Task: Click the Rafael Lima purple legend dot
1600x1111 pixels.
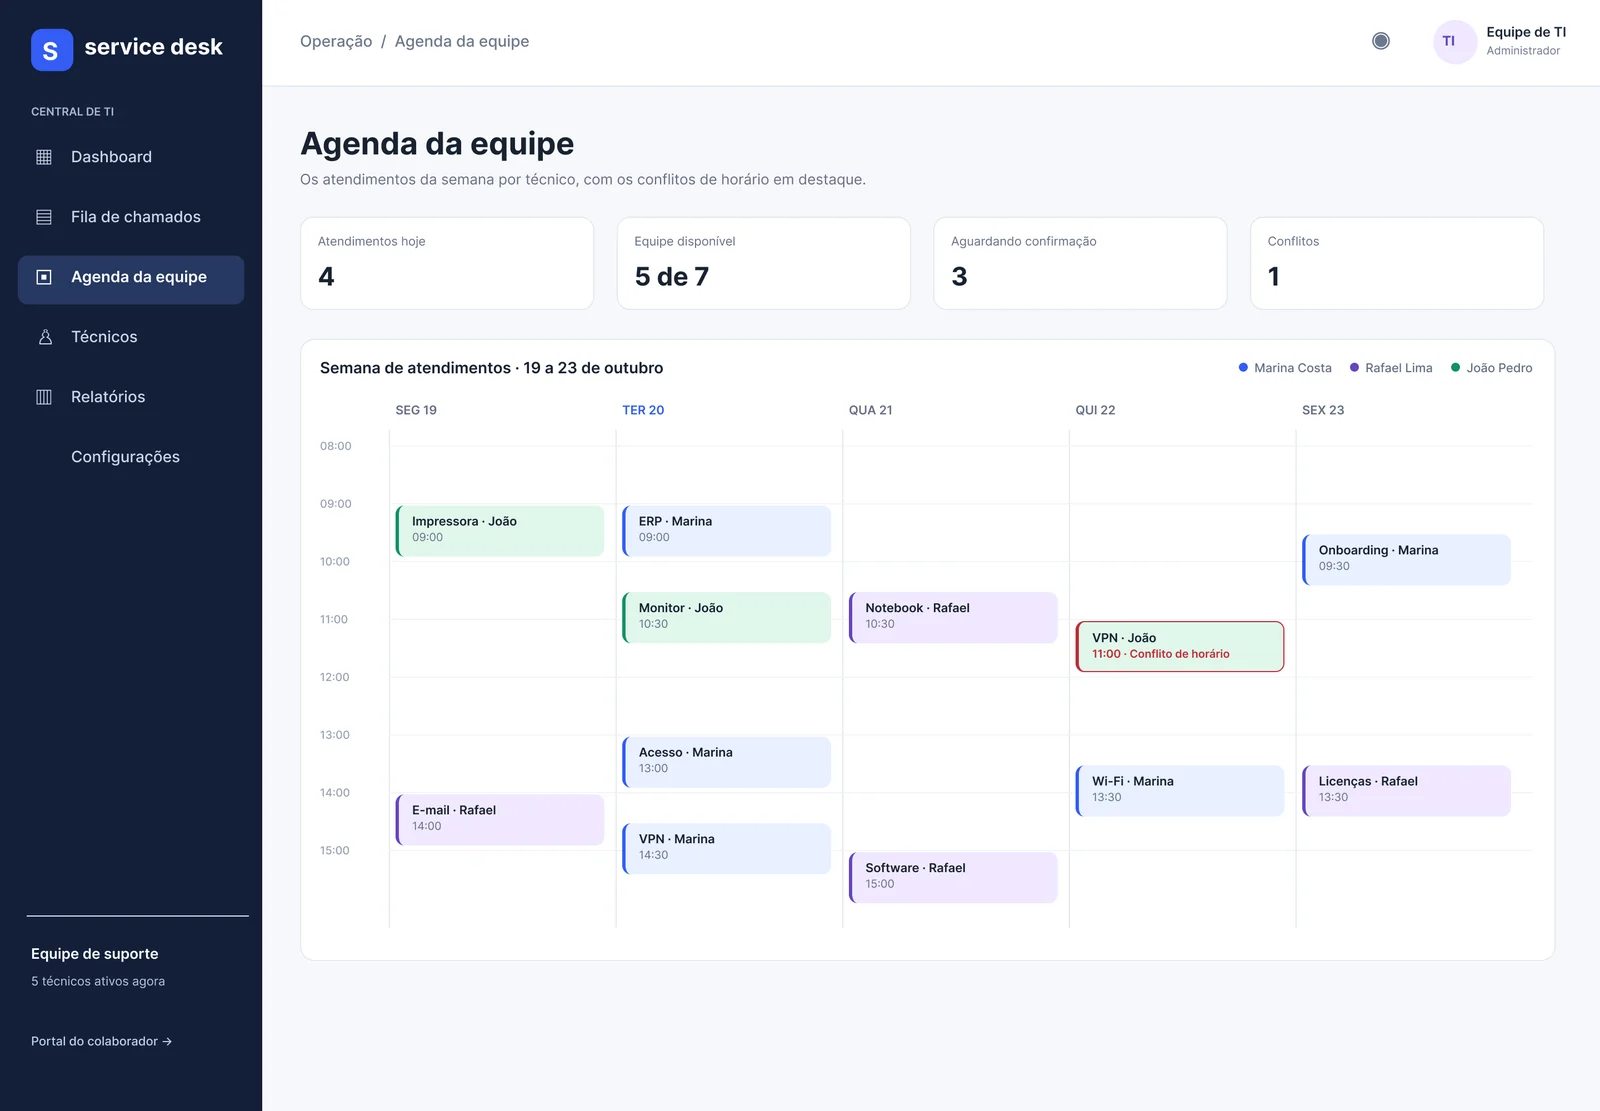Action: point(1354,368)
